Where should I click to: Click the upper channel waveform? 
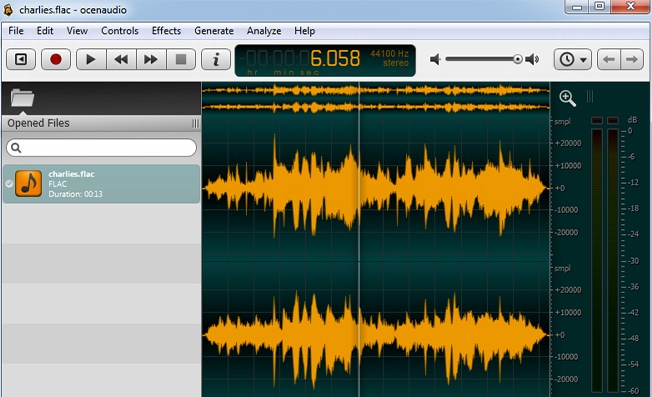click(x=376, y=188)
